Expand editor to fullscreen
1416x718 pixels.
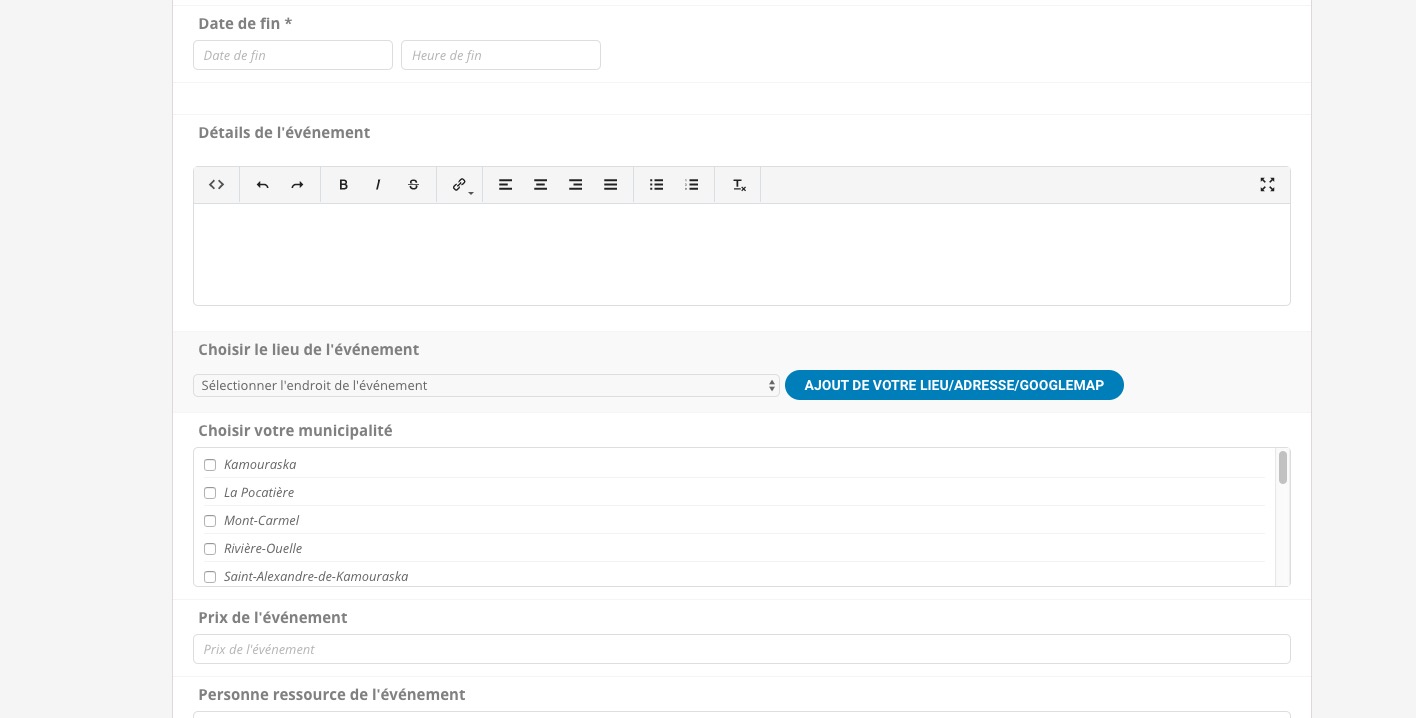[1267, 185]
